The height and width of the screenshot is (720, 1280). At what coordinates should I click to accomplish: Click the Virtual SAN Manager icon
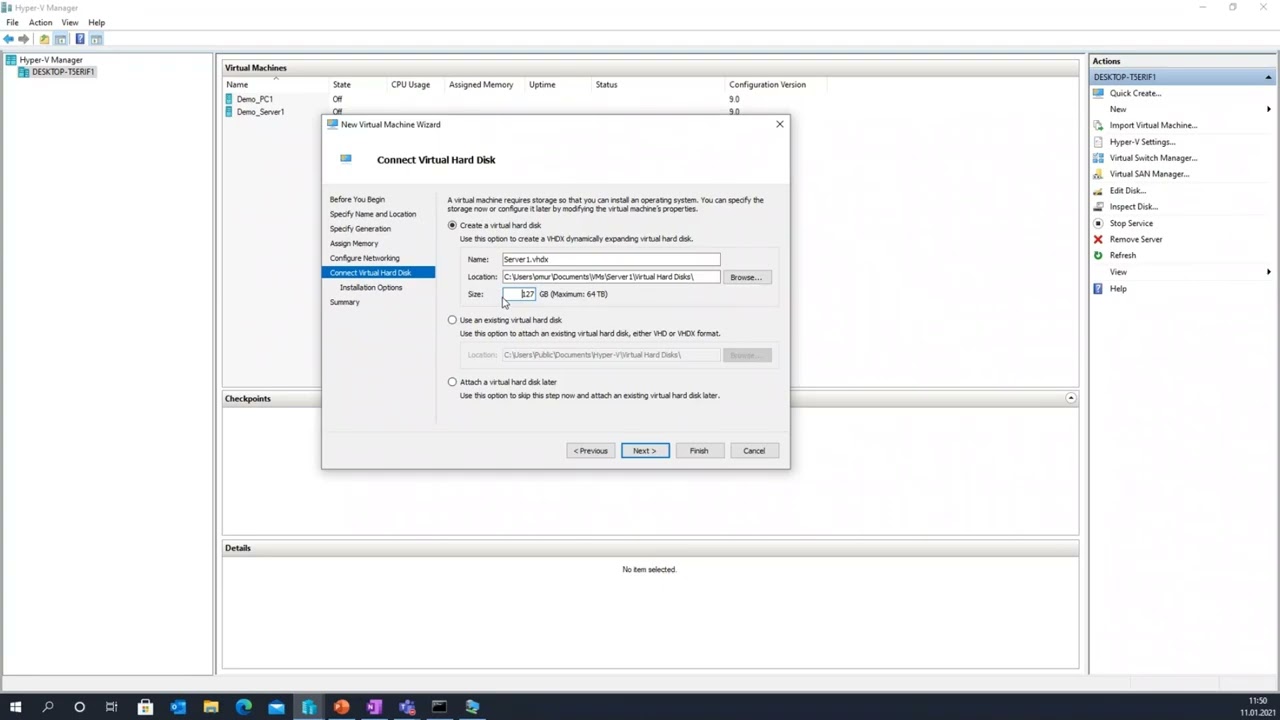pos(1098,174)
